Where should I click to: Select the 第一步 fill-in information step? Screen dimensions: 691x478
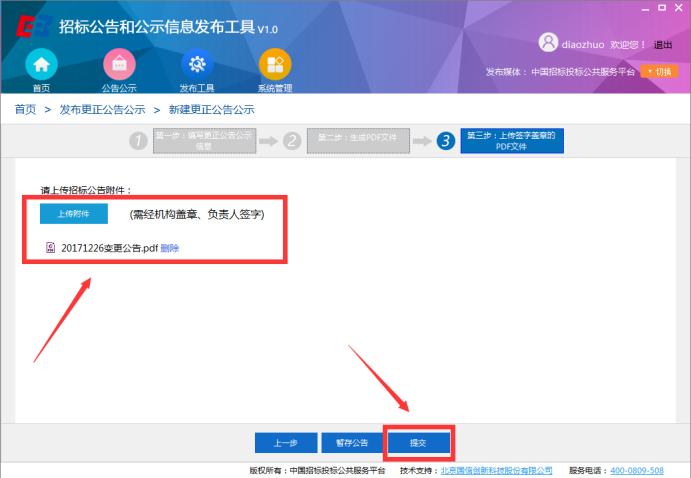(204, 141)
